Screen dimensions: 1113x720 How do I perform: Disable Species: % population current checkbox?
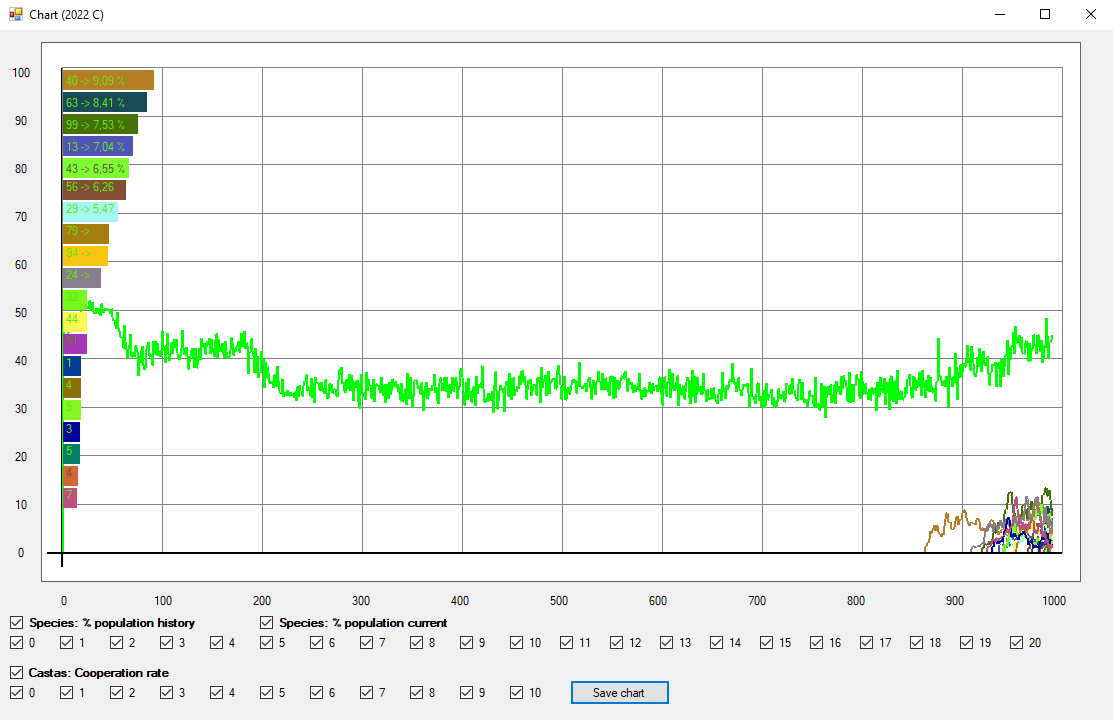(x=267, y=623)
